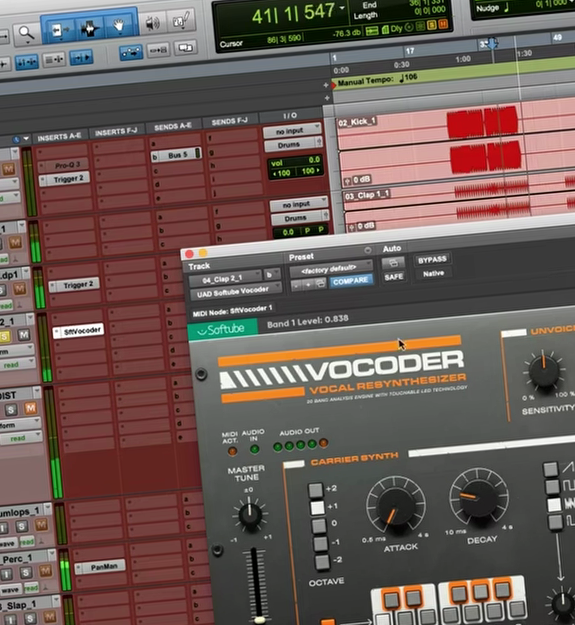Open the counter display main time scale dropdown arrow
The height and width of the screenshot is (625, 575).
pos(342,8)
